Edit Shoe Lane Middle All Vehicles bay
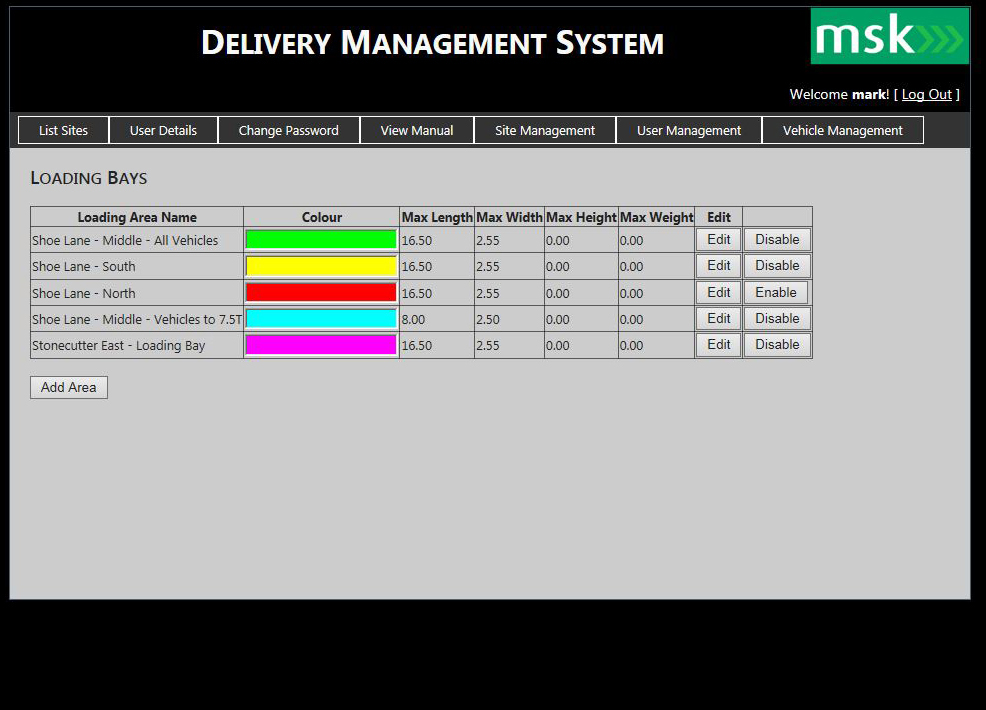Image resolution: width=986 pixels, height=710 pixels. pos(718,240)
